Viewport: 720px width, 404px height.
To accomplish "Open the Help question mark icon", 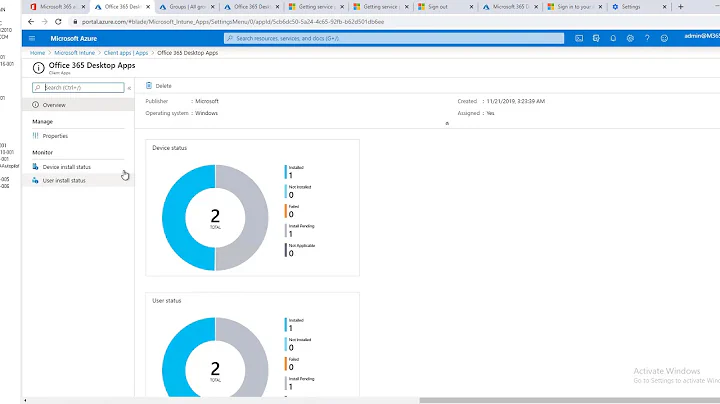I will 647,39.
